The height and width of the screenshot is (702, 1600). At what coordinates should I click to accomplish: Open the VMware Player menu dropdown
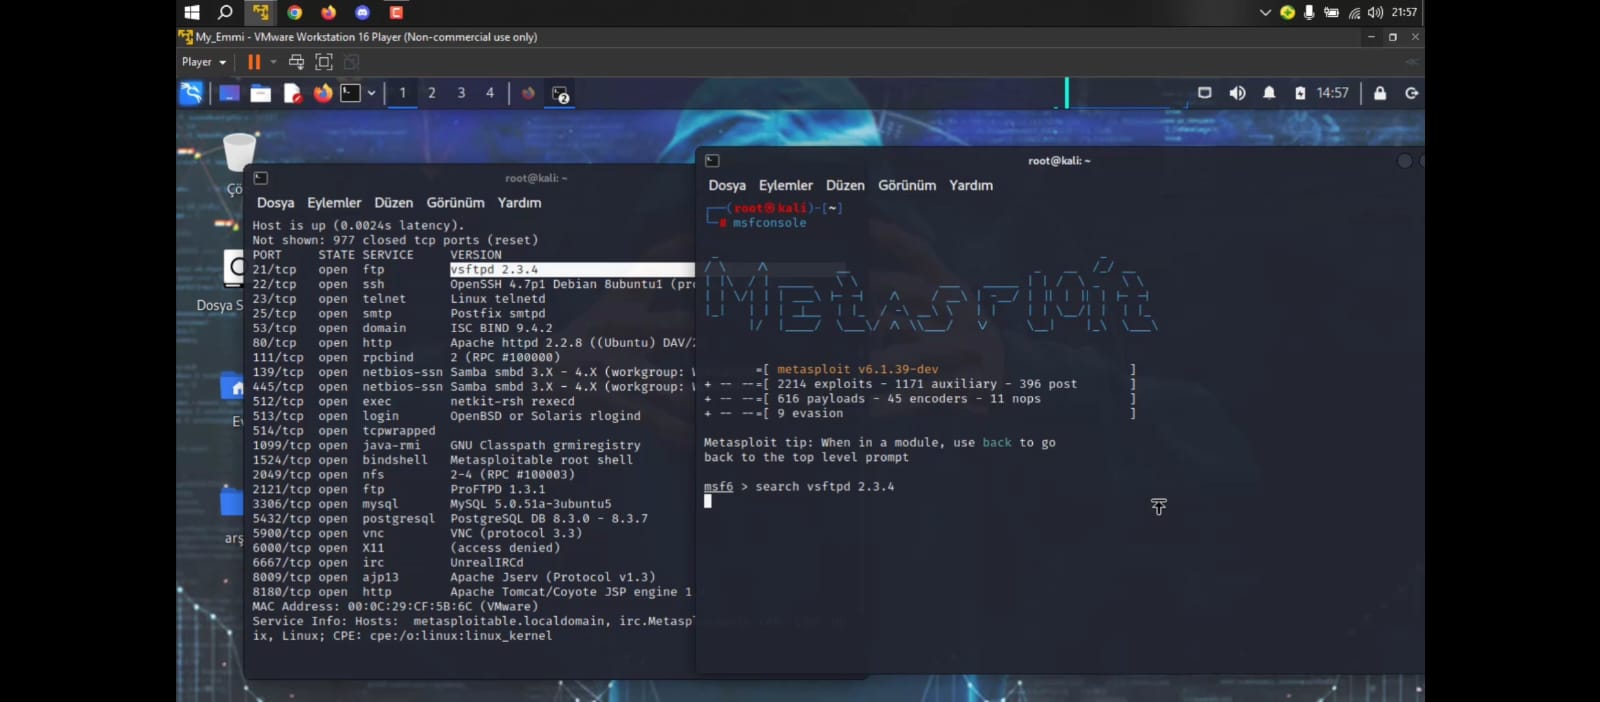coord(204,62)
